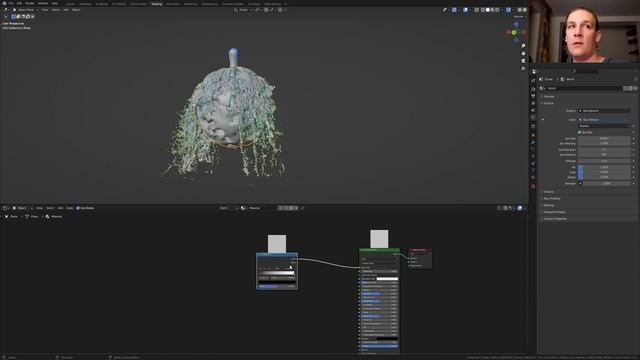Open the Render menu

(x=29, y=3)
